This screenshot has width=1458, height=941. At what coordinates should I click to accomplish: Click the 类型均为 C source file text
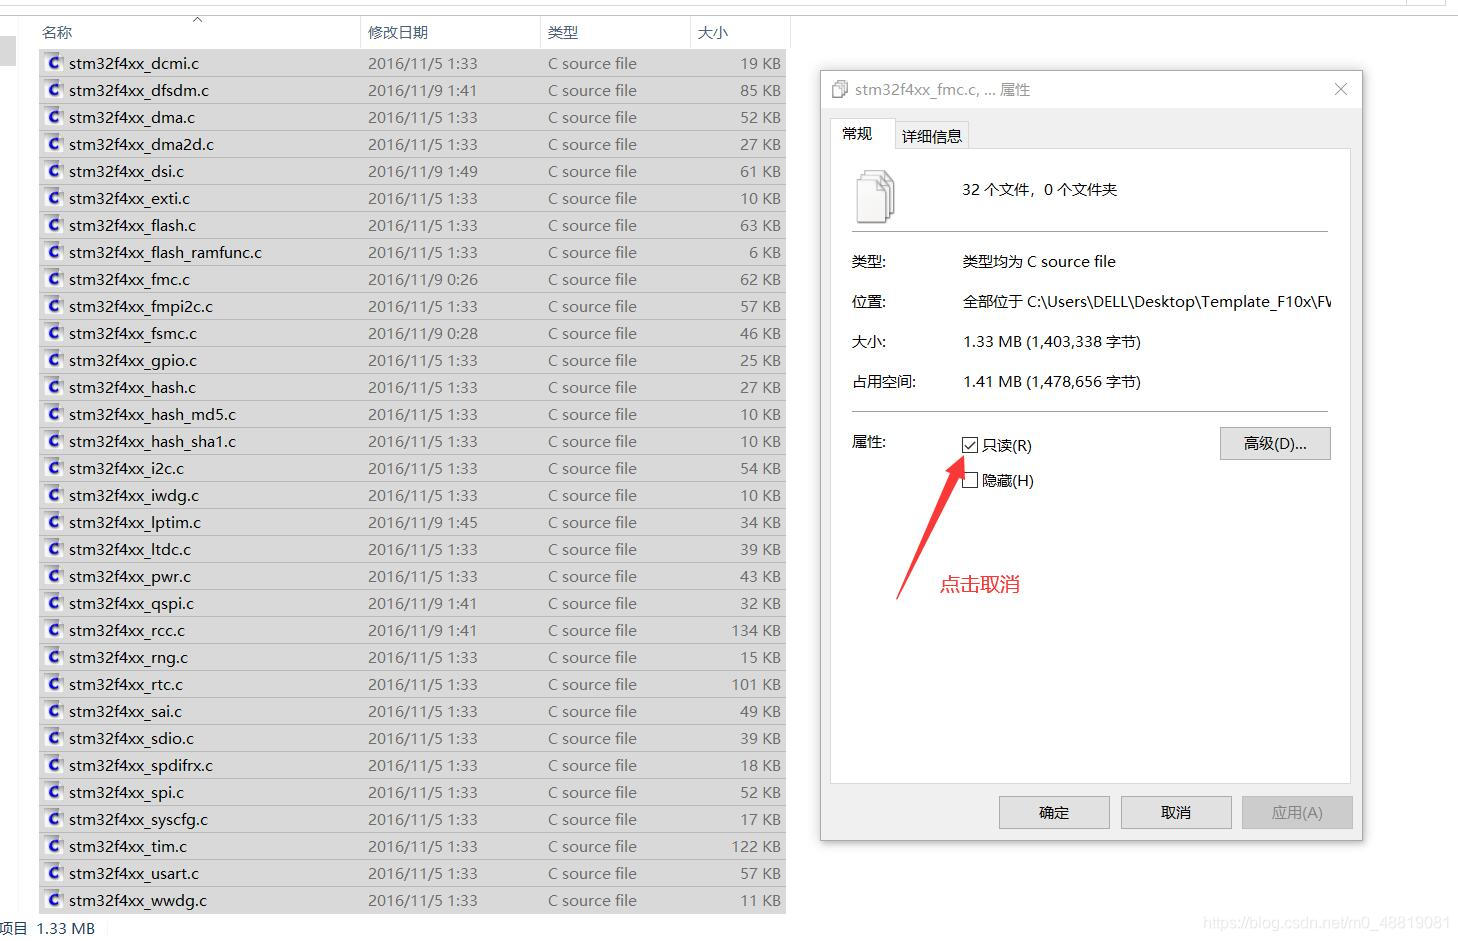tap(1039, 261)
